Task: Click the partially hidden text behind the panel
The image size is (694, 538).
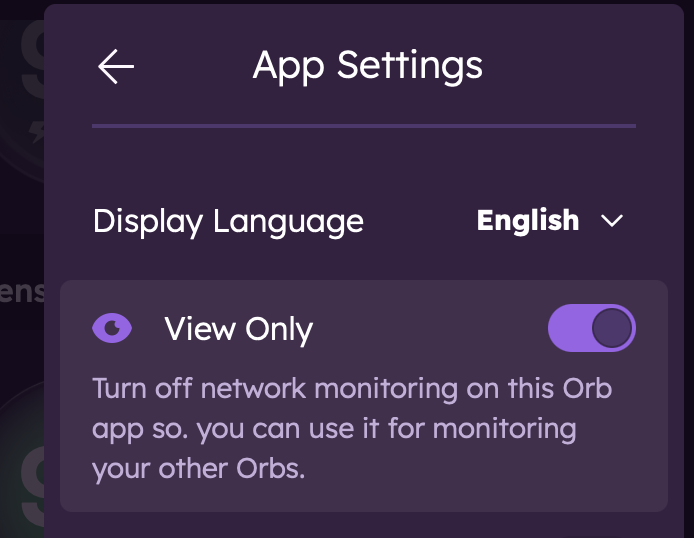Action: coord(20,291)
